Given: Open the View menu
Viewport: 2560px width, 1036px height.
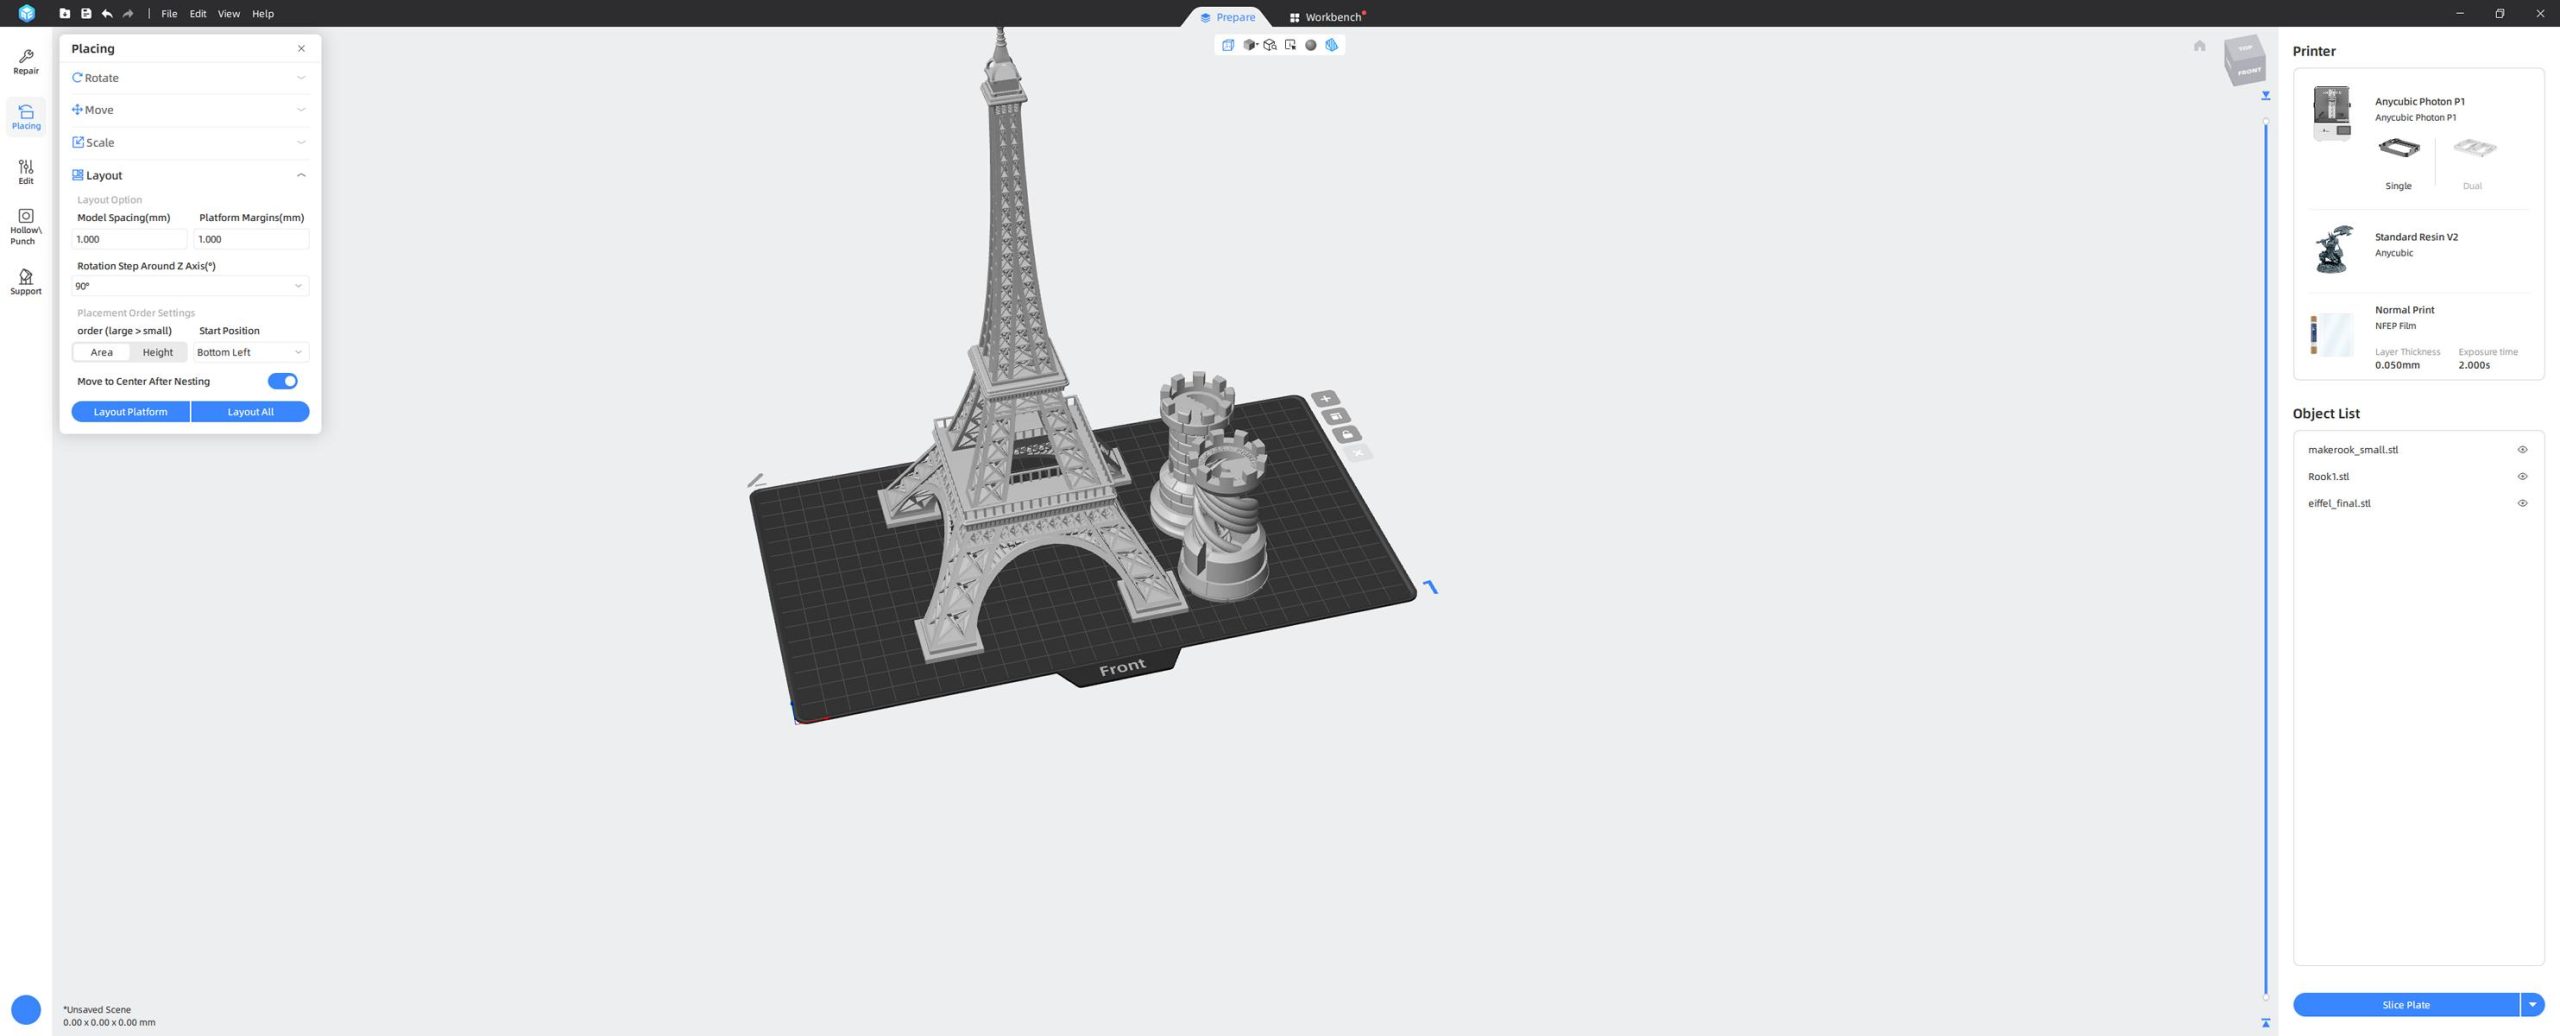Looking at the screenshot, I should tap(228, 14).
